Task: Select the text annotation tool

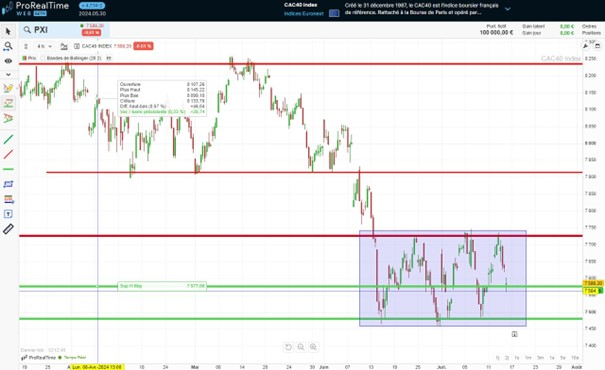Action: coord(8,214)
